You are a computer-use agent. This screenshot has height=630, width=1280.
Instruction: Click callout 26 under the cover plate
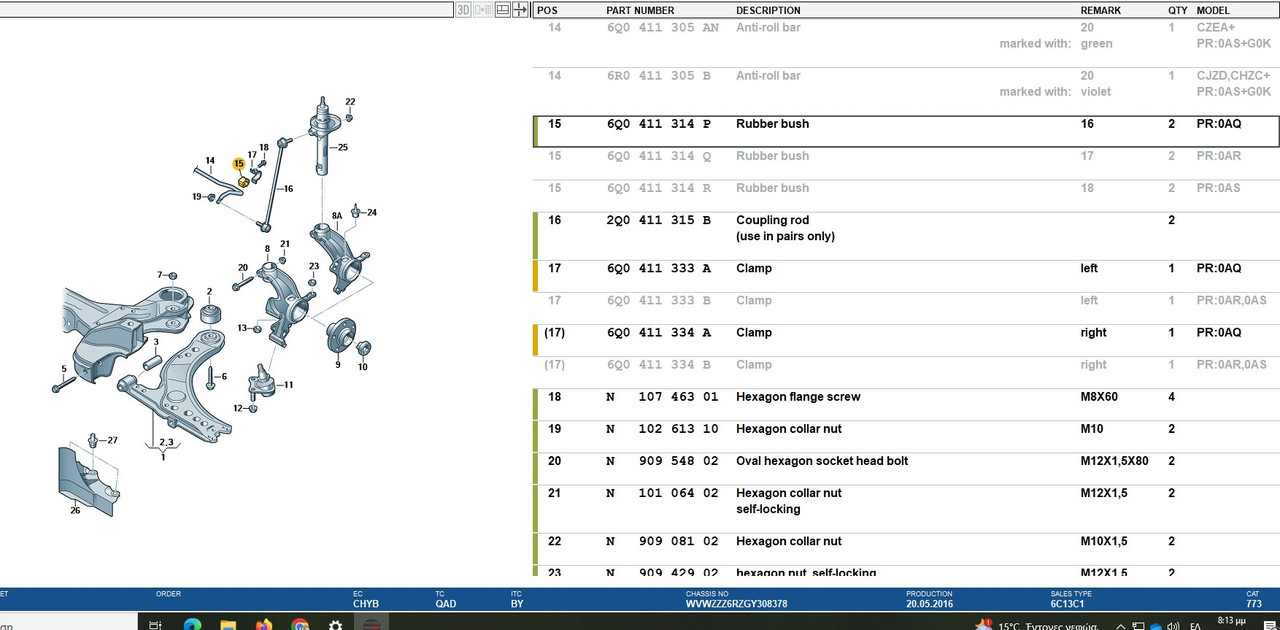[x=75, y=511]
